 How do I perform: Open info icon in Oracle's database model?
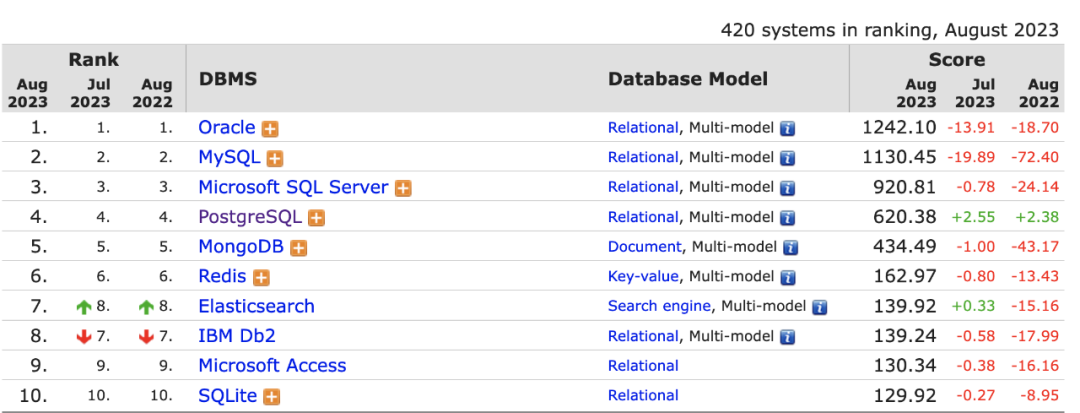point(788,128)
